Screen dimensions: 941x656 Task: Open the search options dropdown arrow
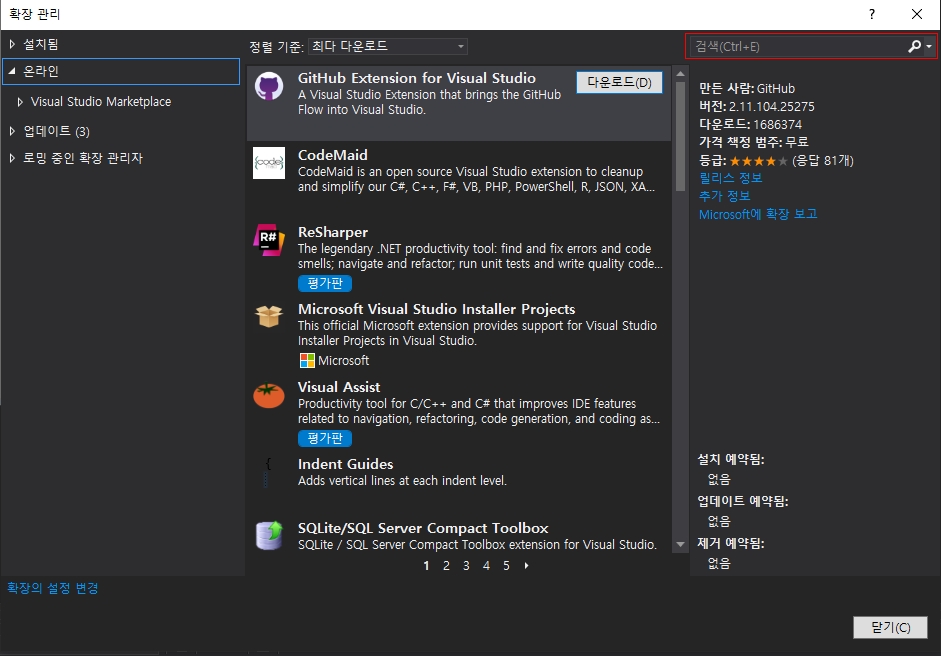tap(929, 46)
